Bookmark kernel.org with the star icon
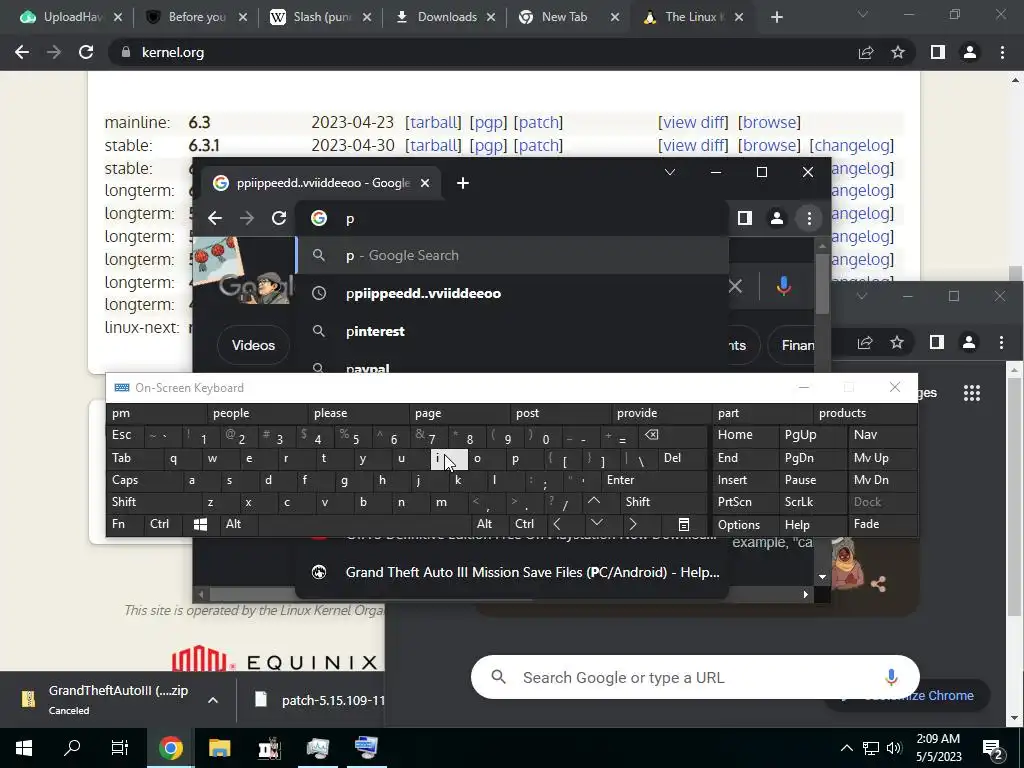 [898, 52]
